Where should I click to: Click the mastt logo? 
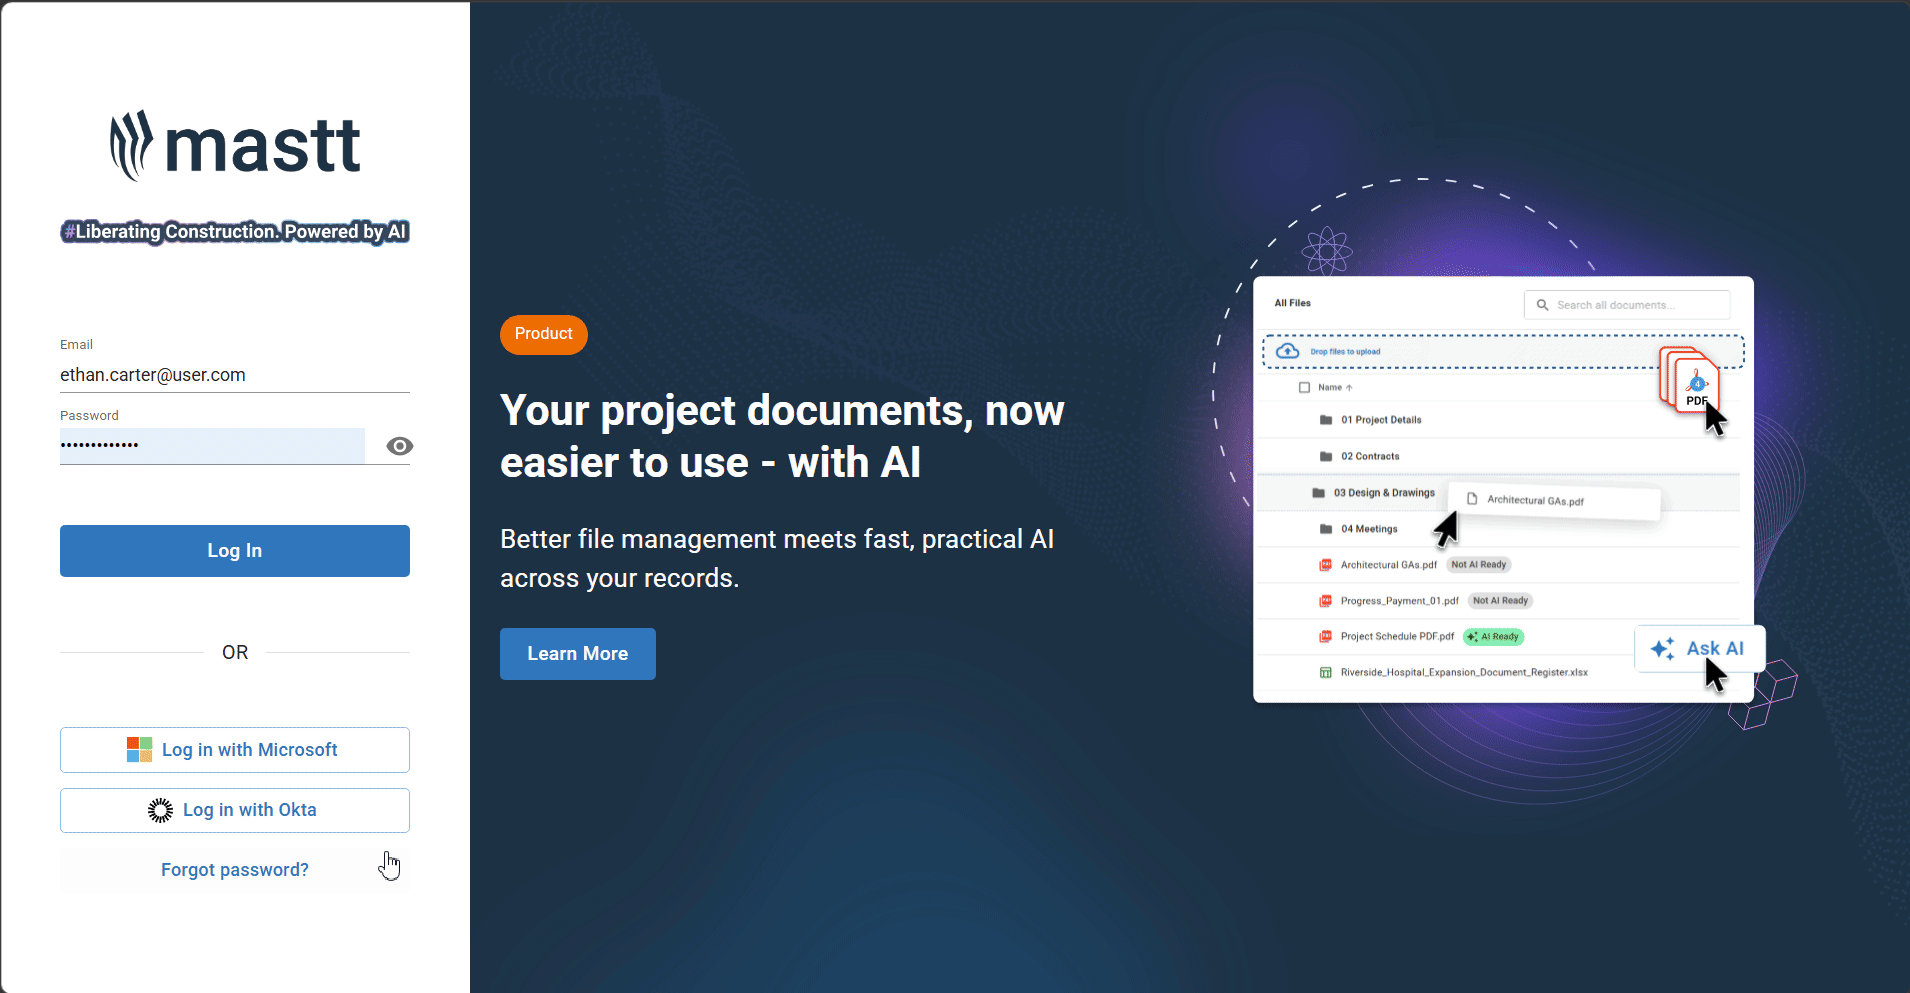[x=235, y=146]
